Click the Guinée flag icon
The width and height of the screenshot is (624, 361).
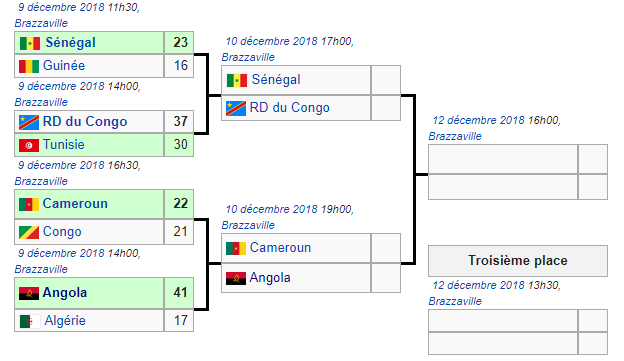point(29,66)
